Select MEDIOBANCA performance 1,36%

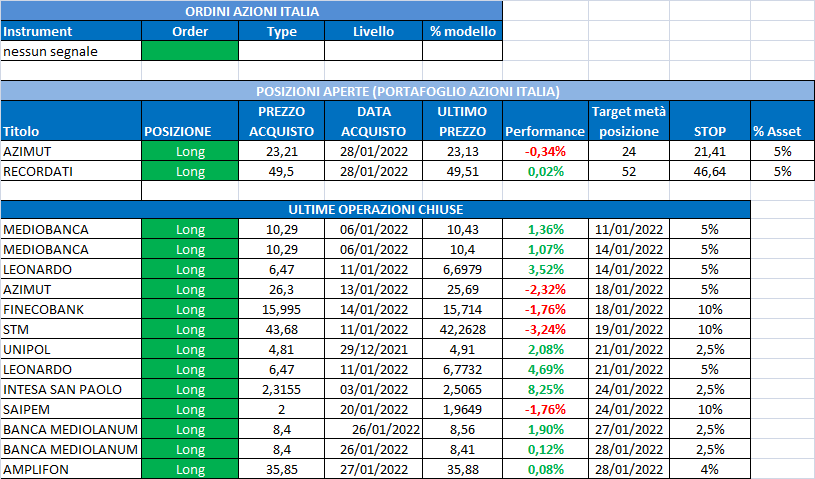point(545,229)
